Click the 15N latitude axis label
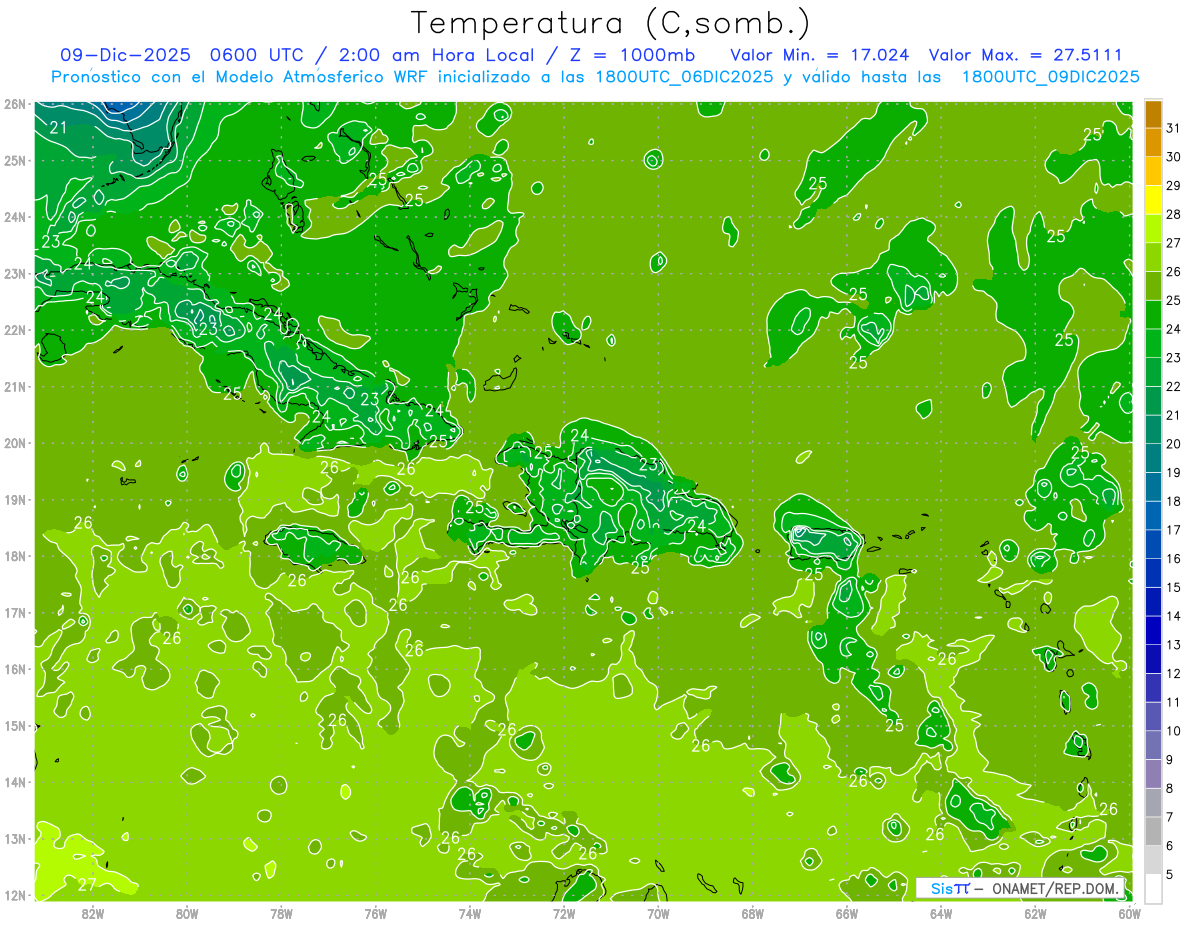The width and height of the screenshot is (1200, 927). pyautogui.click(x=16, y=726)
